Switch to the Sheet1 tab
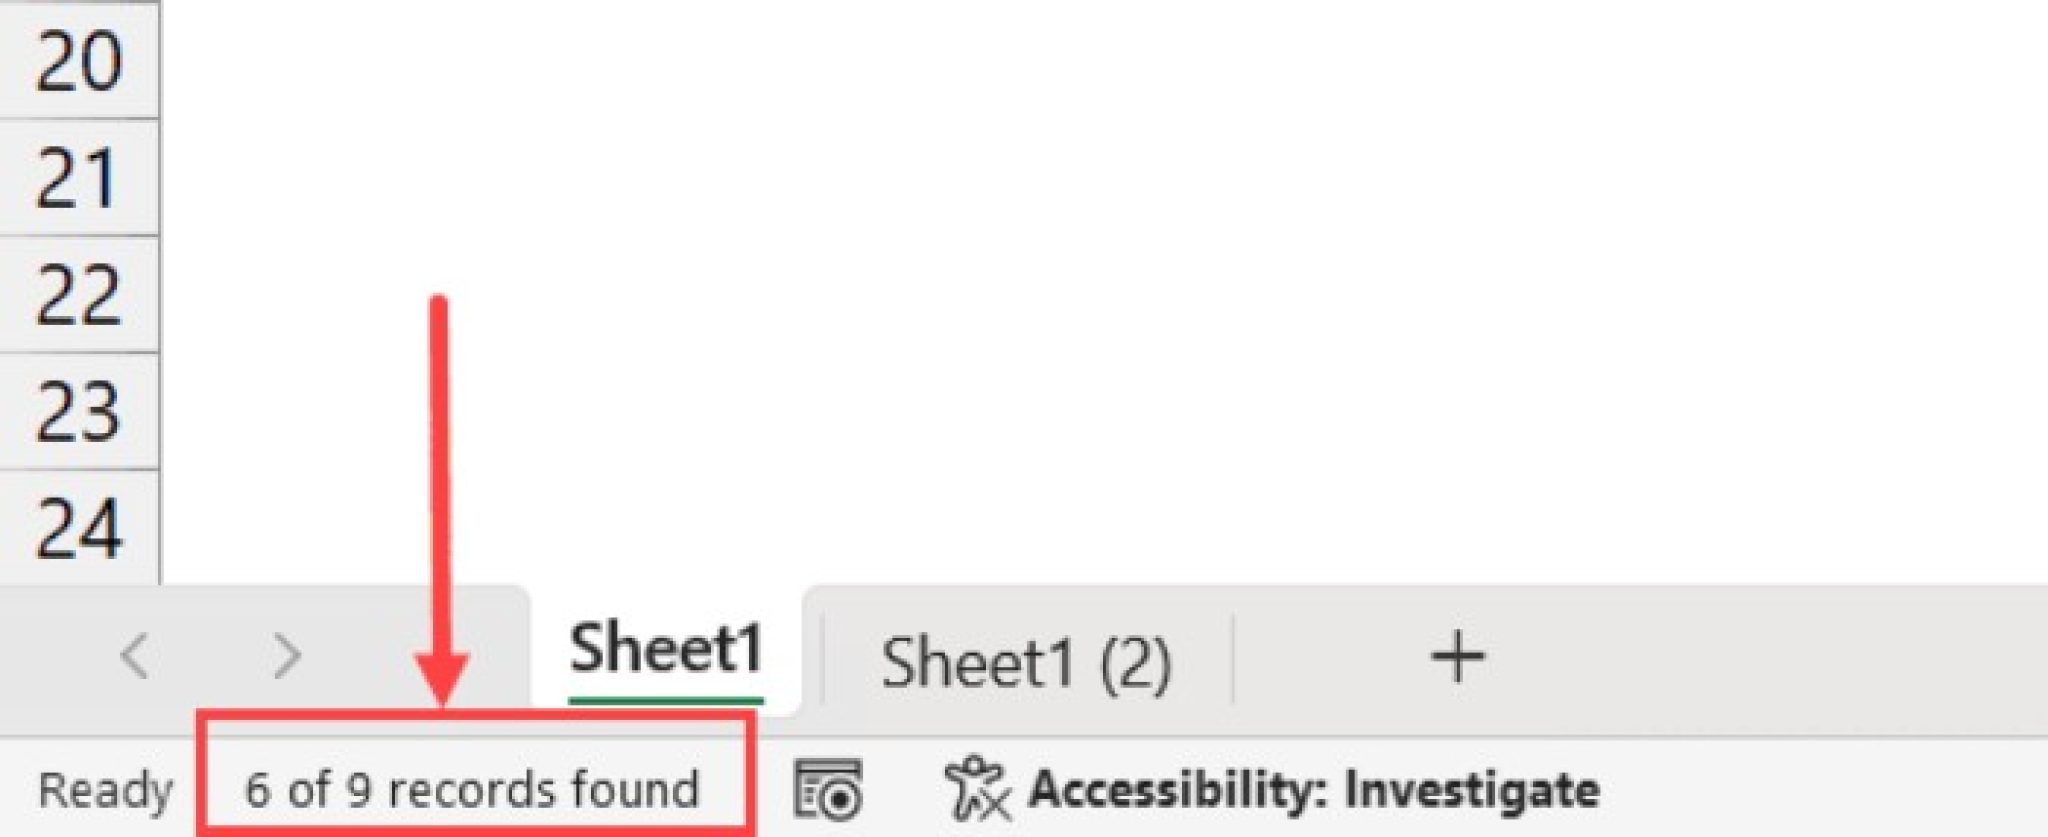 point(663,650)
